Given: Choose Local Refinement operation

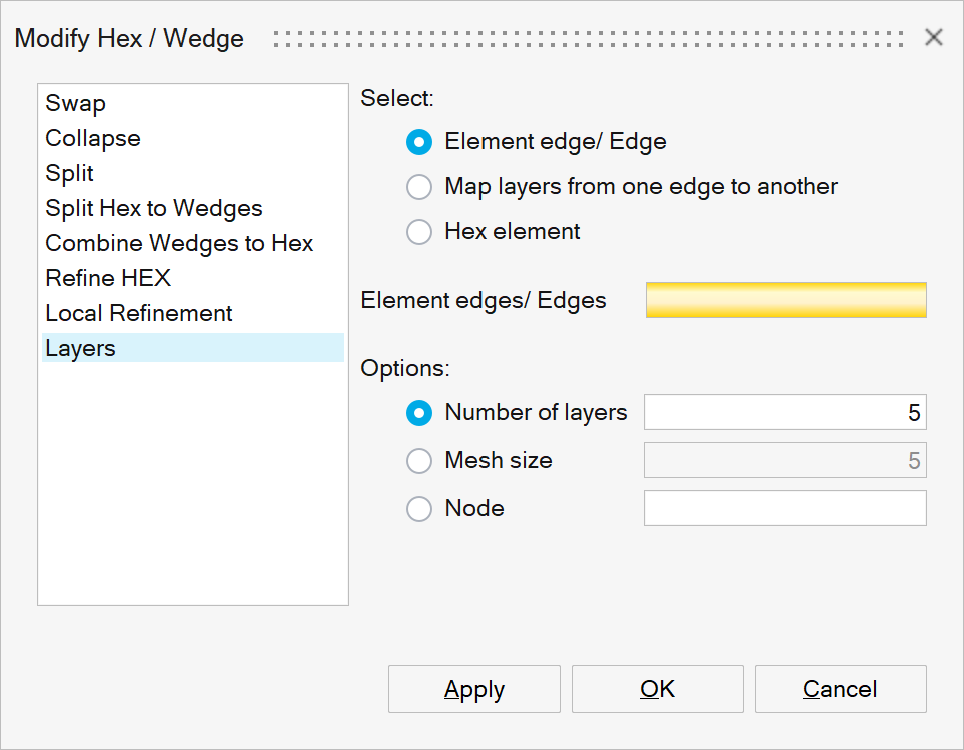Looking at the screenshot, I should click(x=139, y=313).
